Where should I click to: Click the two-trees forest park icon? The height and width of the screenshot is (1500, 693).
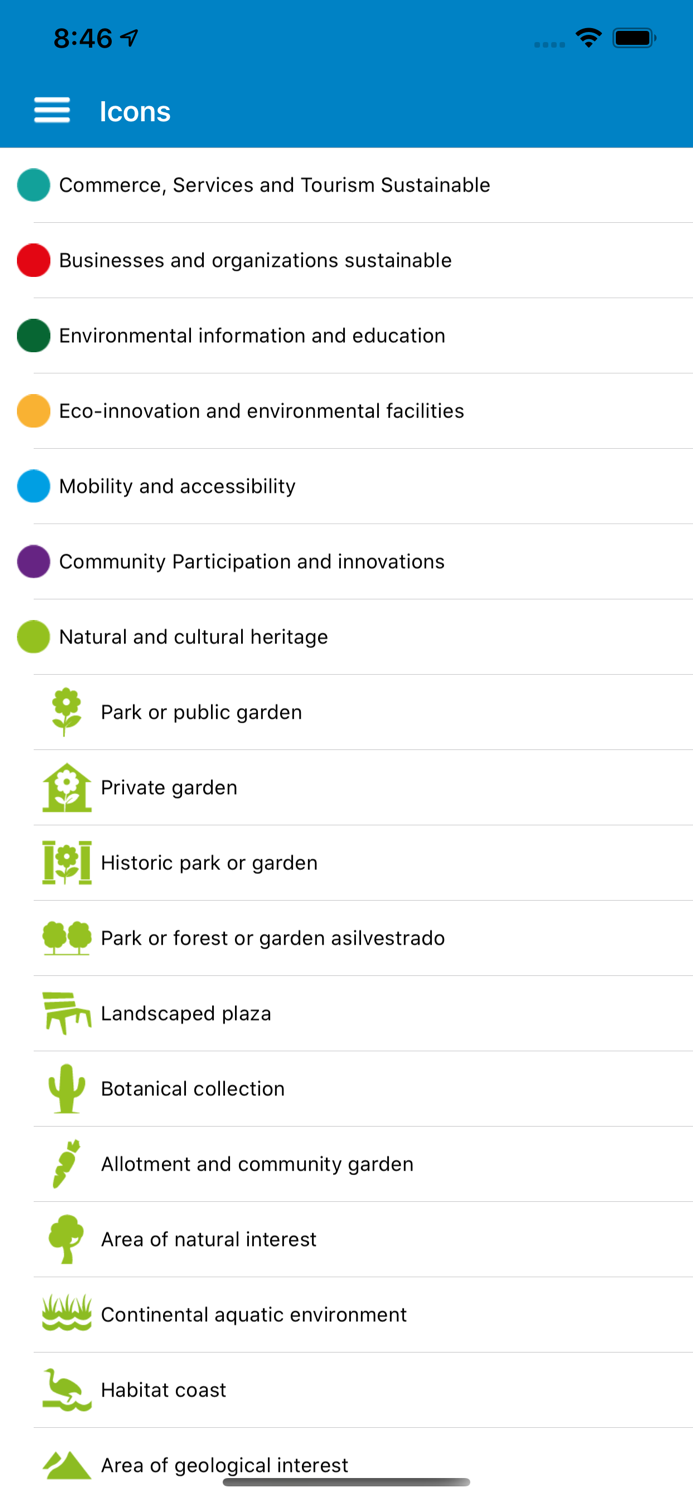pyautogui.click(x=66, y=938)
